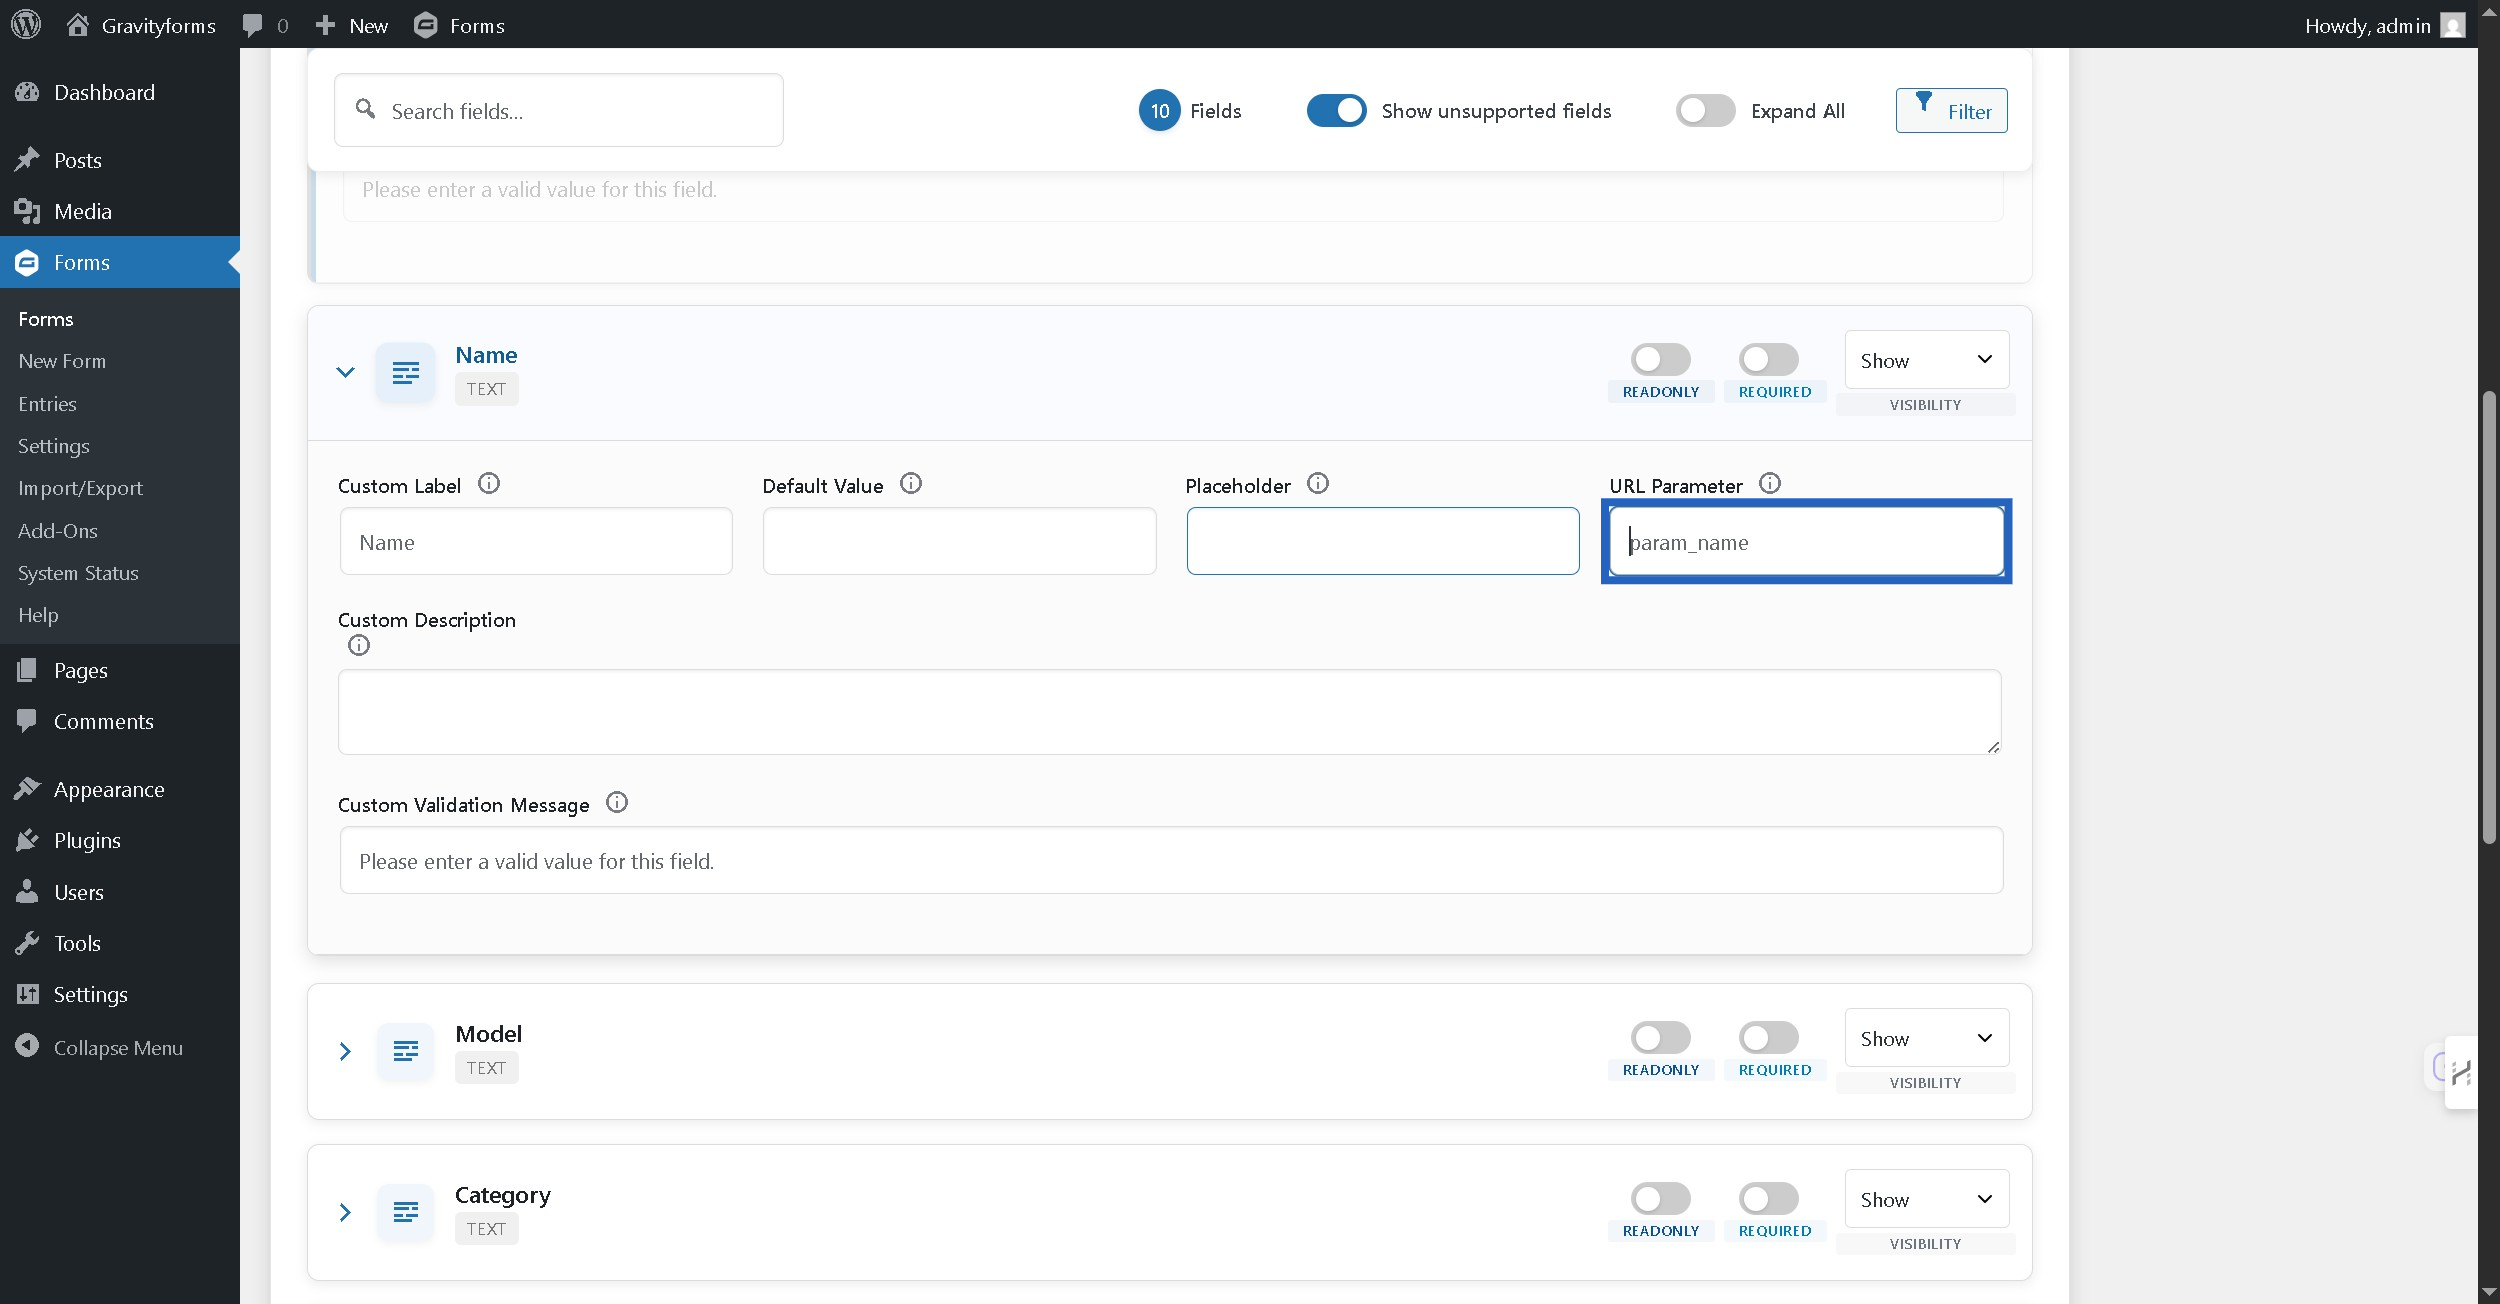Enable the Expand All toggle
This screenshot has width=2500, height=1304.
coord(1705,111)
